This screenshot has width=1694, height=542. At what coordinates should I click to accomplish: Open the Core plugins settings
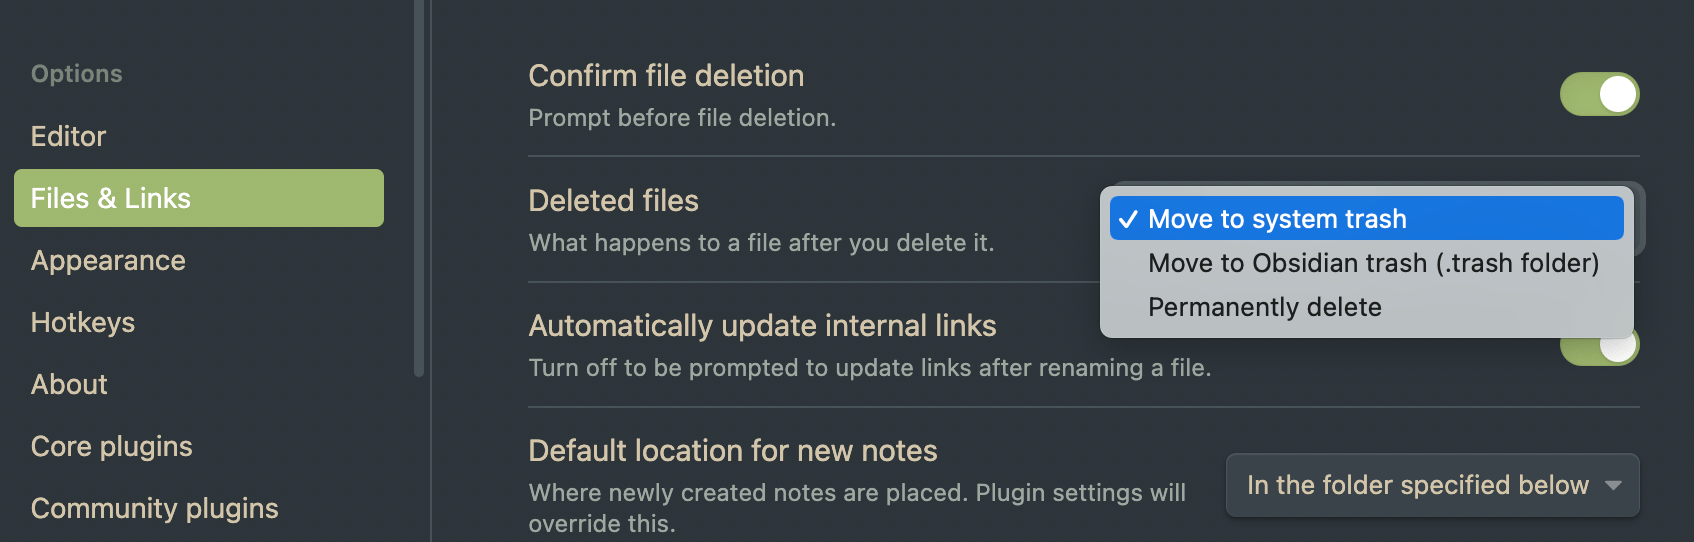click(x=112, y=446)
